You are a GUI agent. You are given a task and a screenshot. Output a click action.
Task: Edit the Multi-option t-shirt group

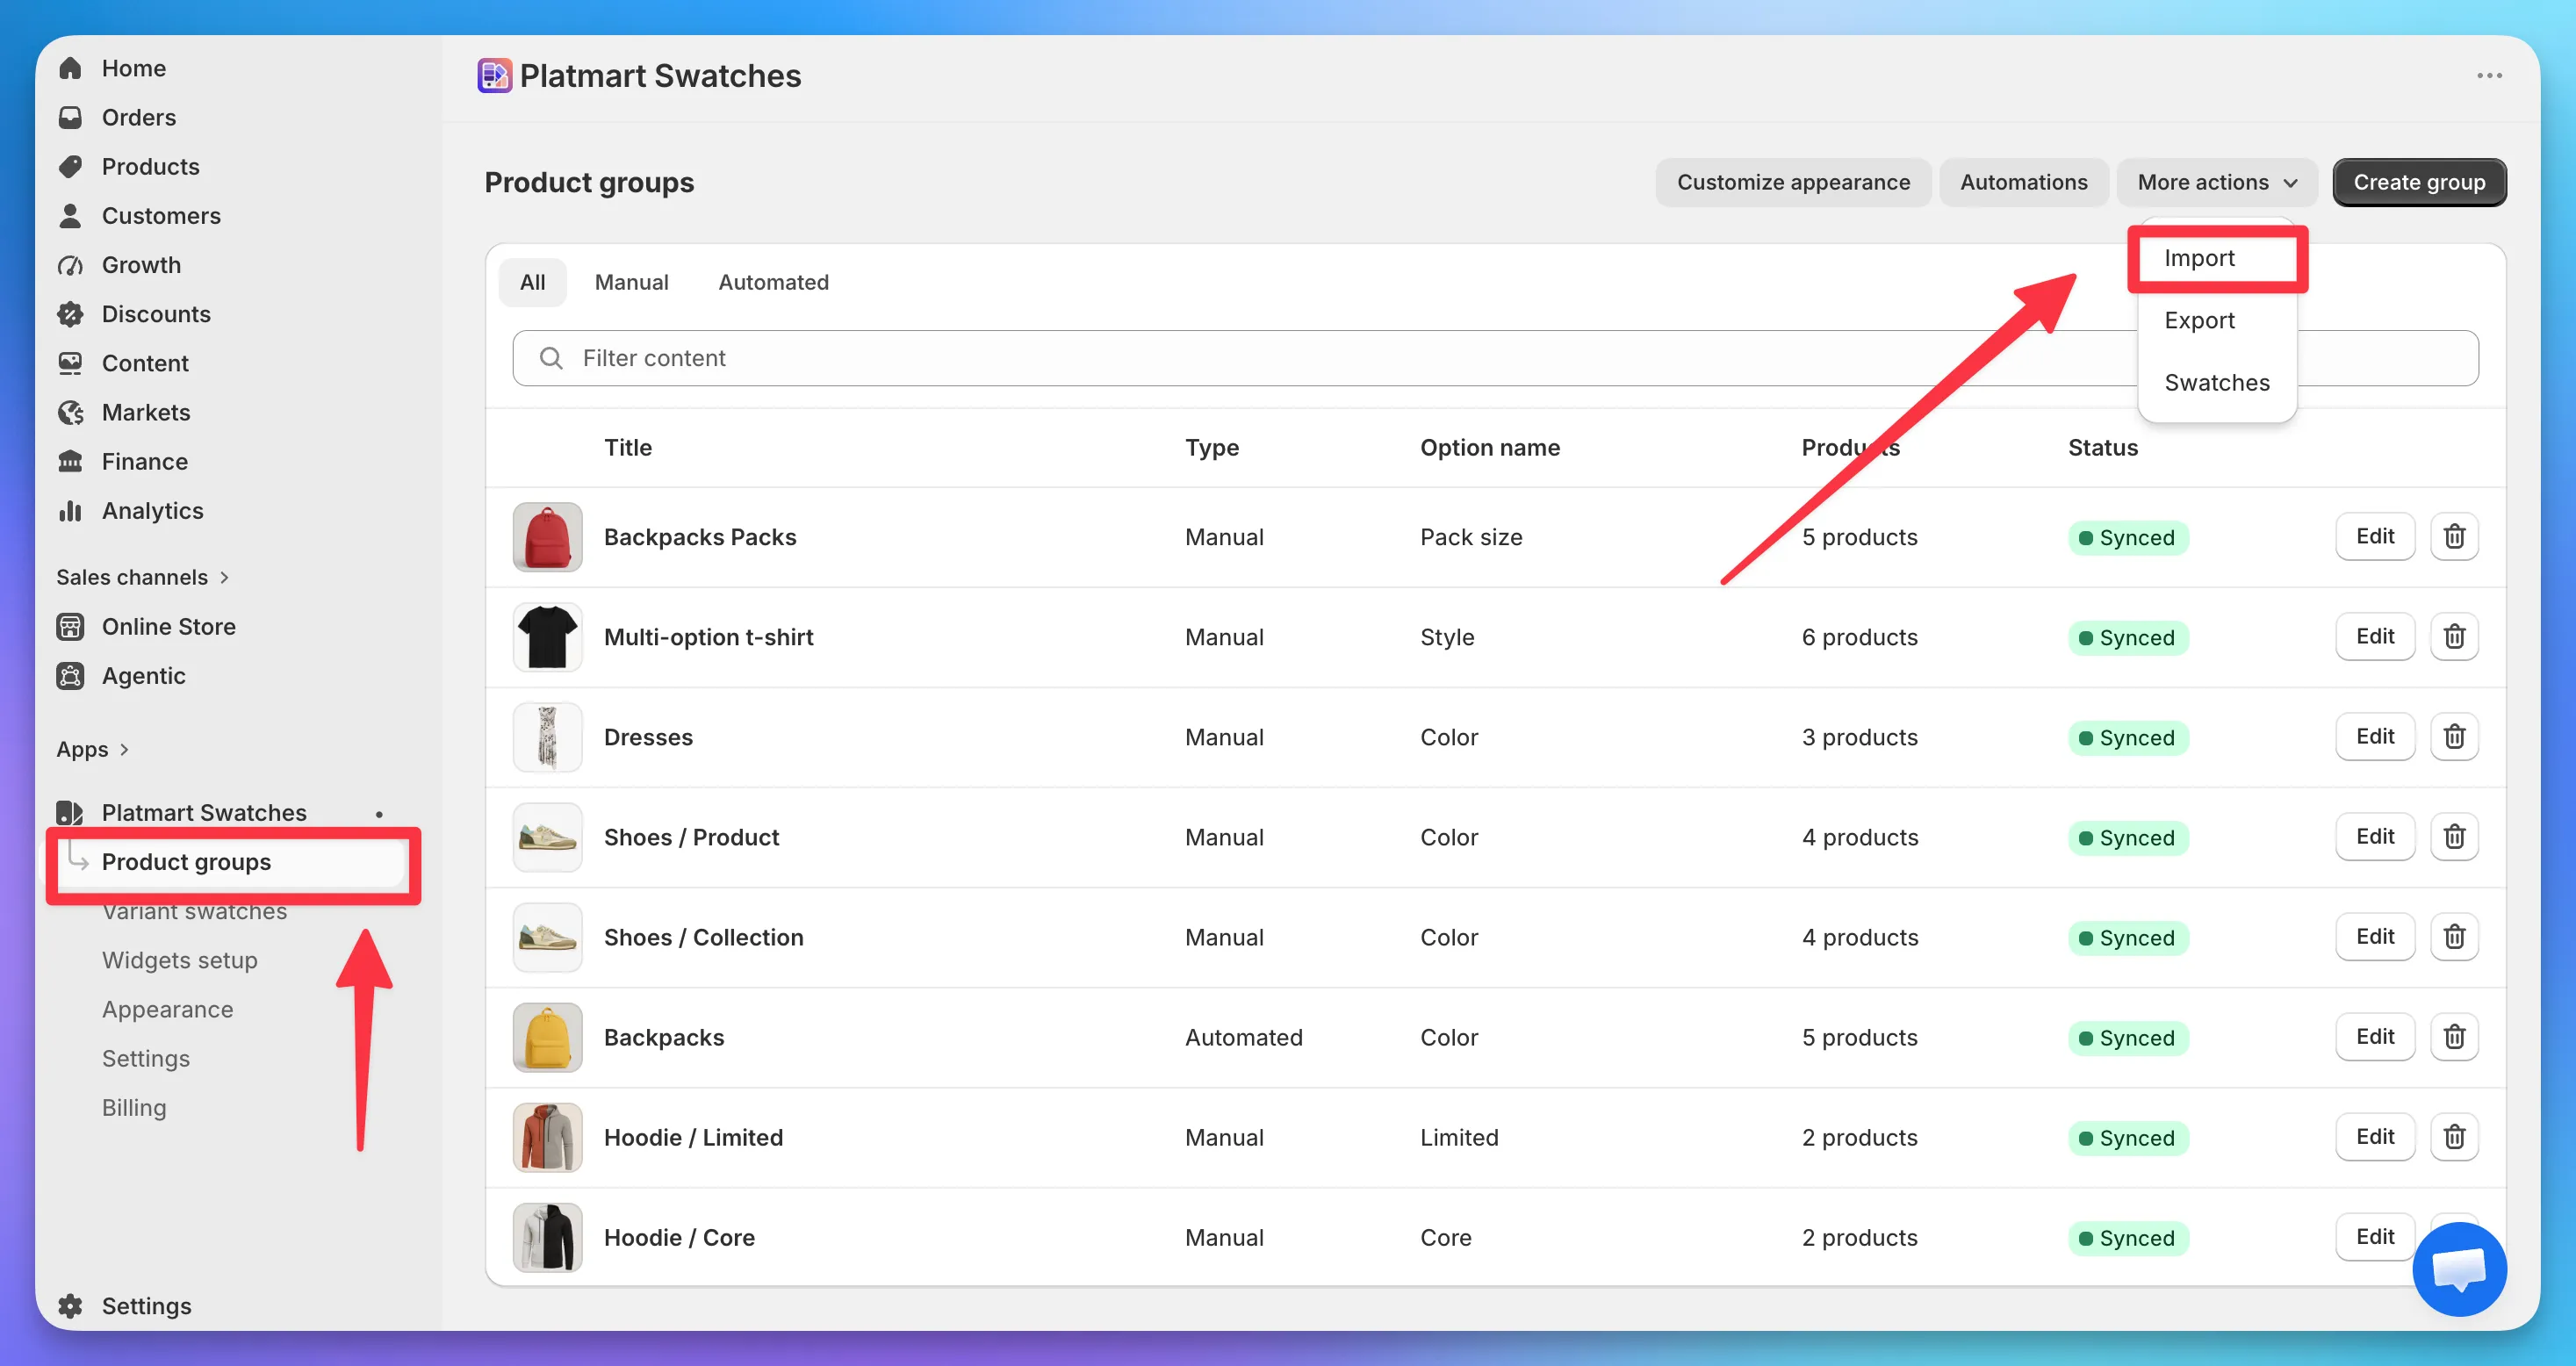2375,637
